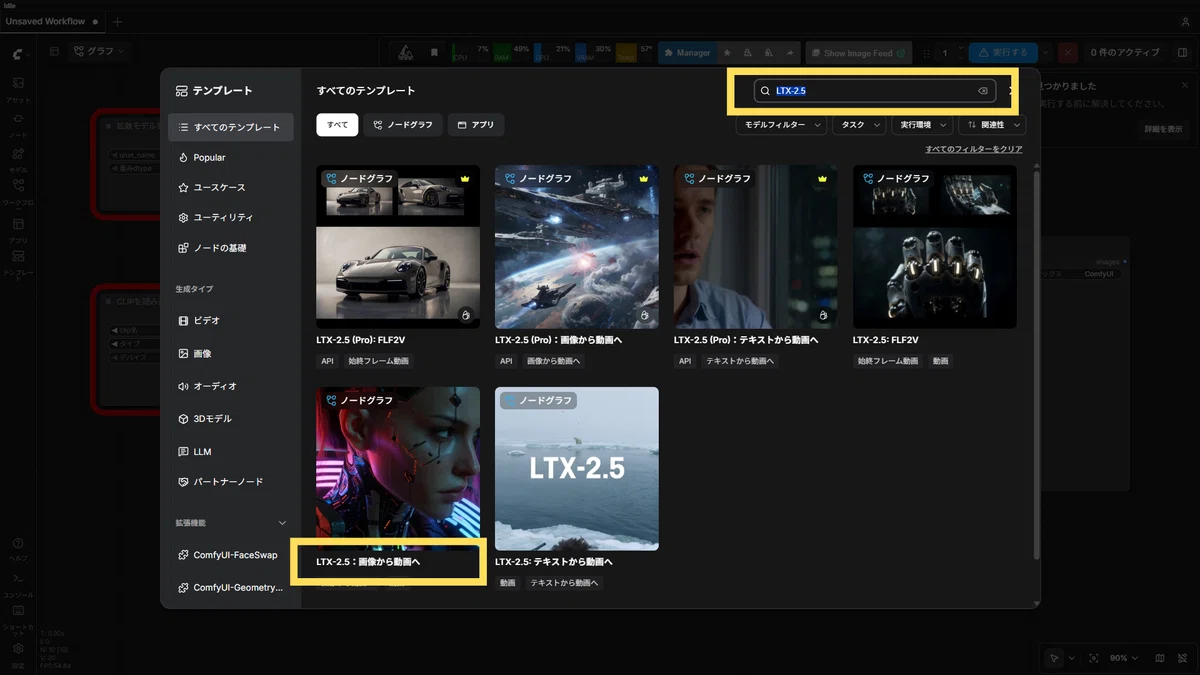Viewport: 1200px width, 675px height.
Task: Click the fit view icon in bottom bar
Action: [1093, 658]
